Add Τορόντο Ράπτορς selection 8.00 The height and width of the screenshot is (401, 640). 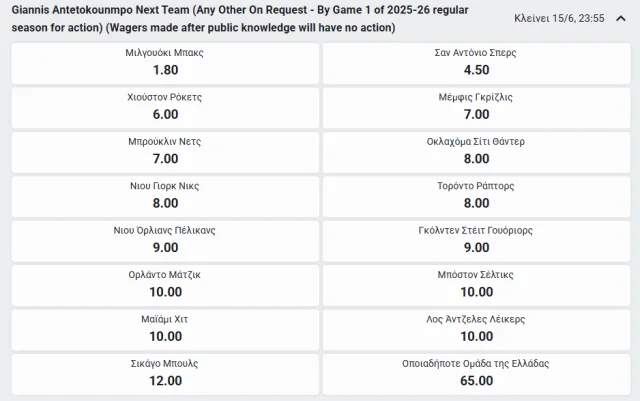476,197
